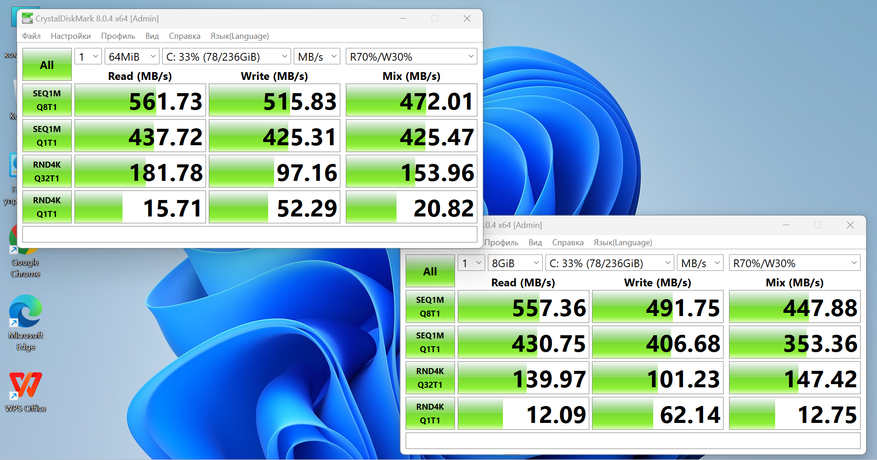Click status comment field in 64MiB window

[x=249, y=234]
